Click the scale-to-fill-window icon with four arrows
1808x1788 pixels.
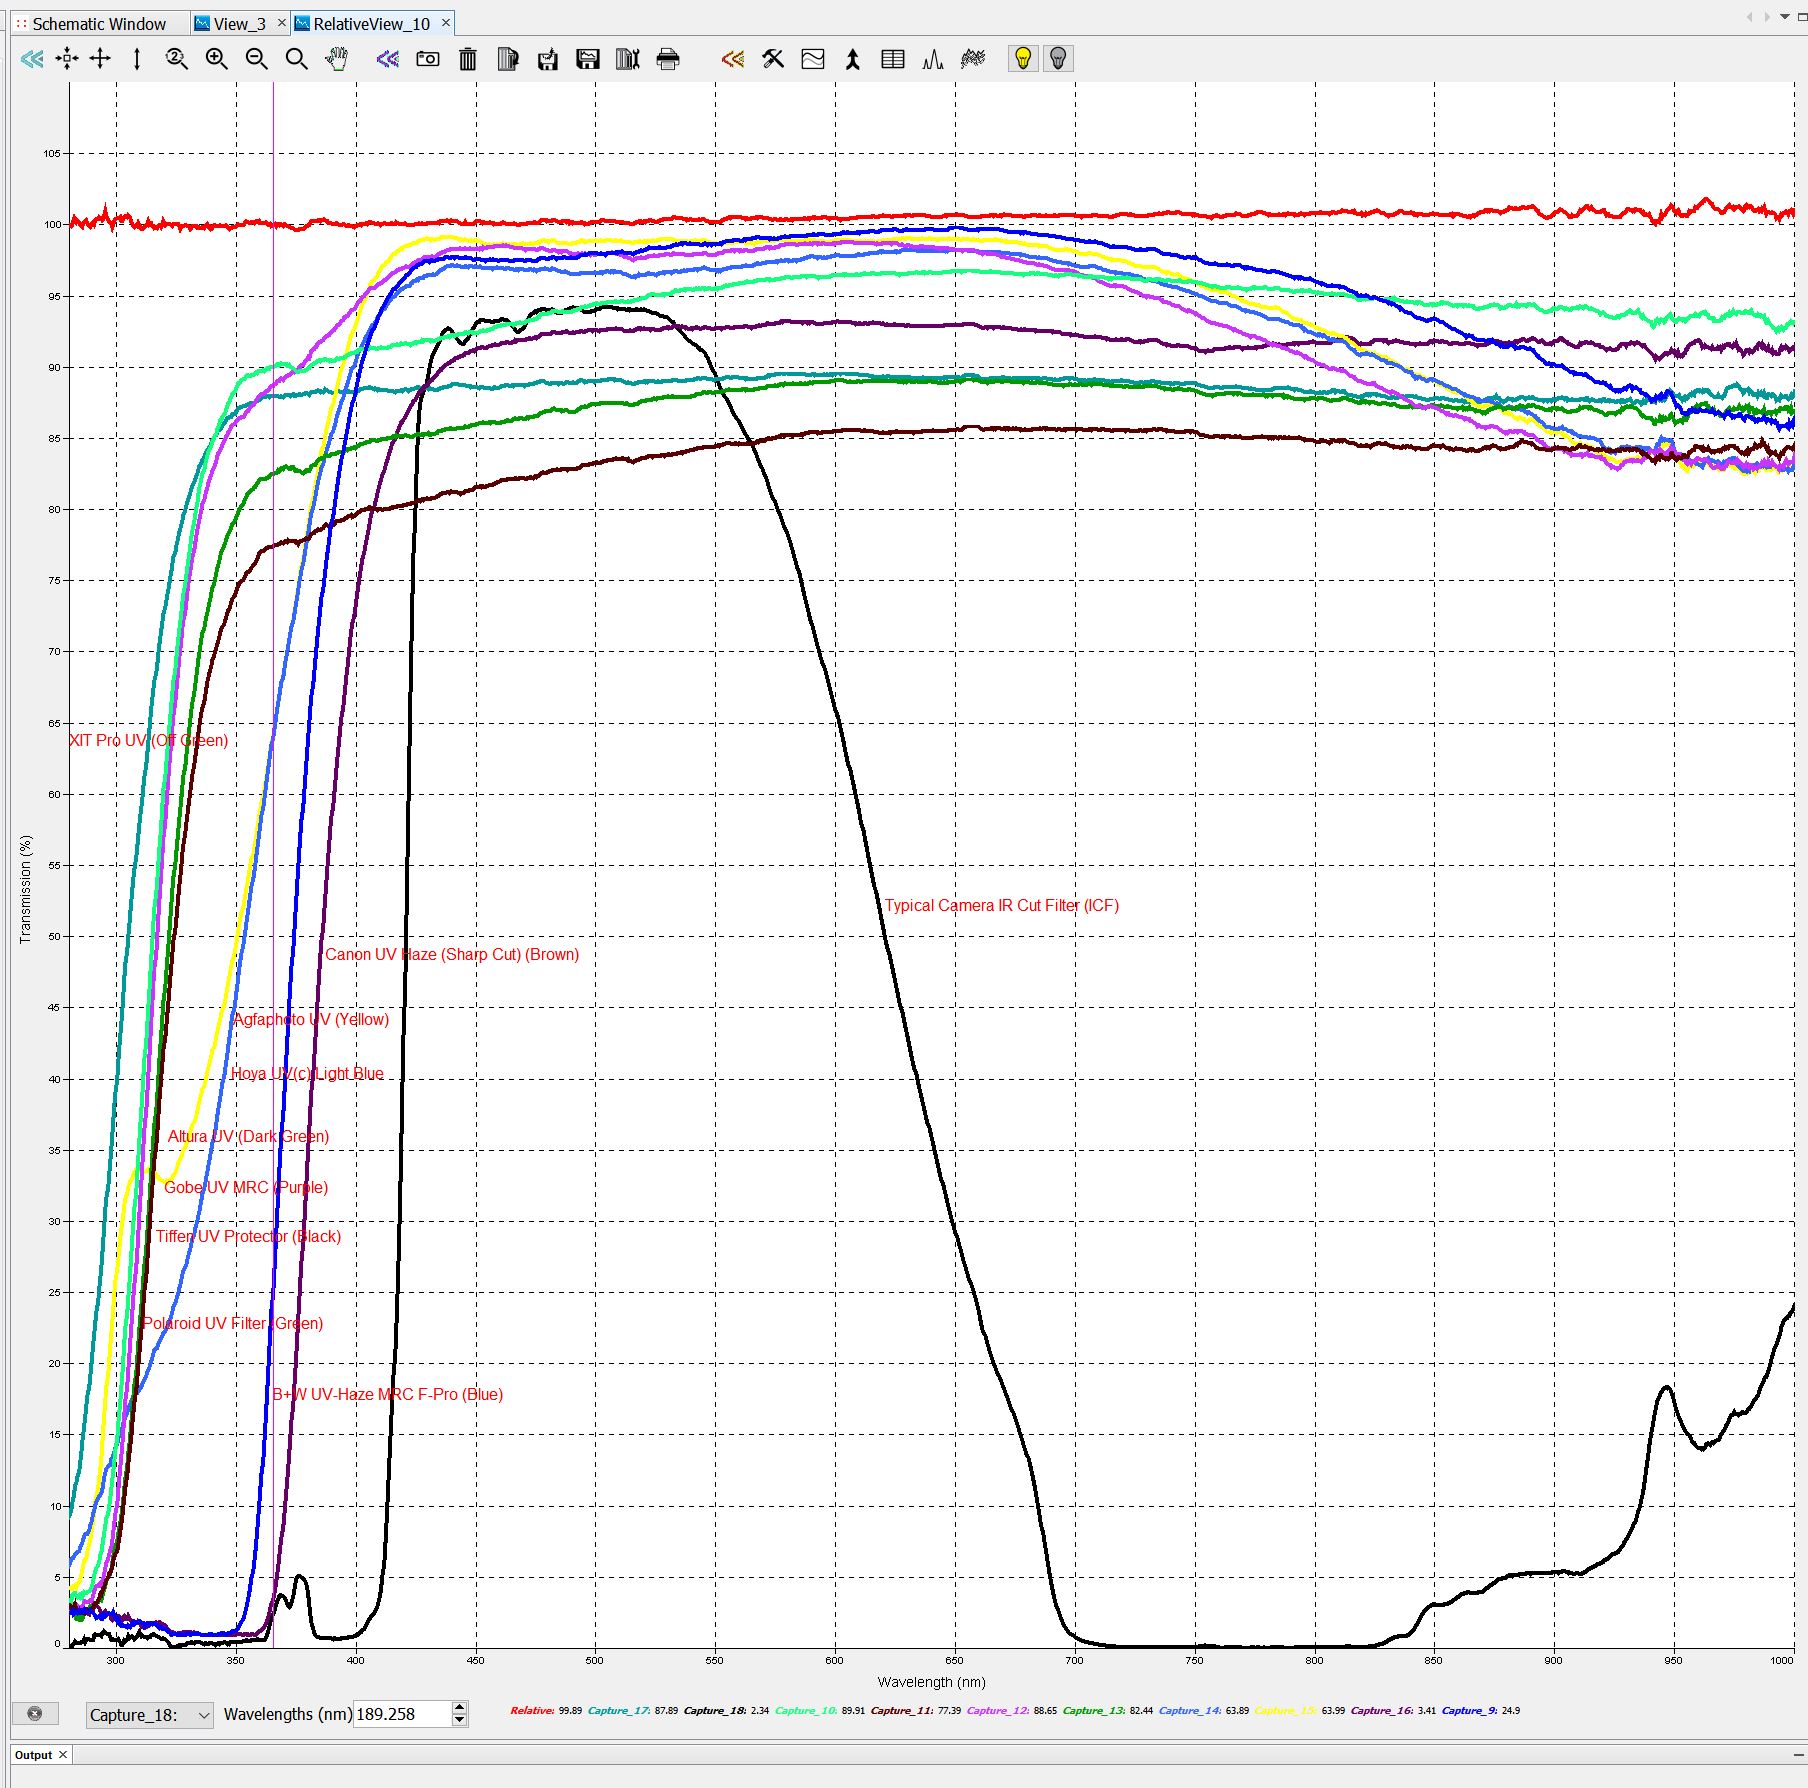tap(67, 59)
